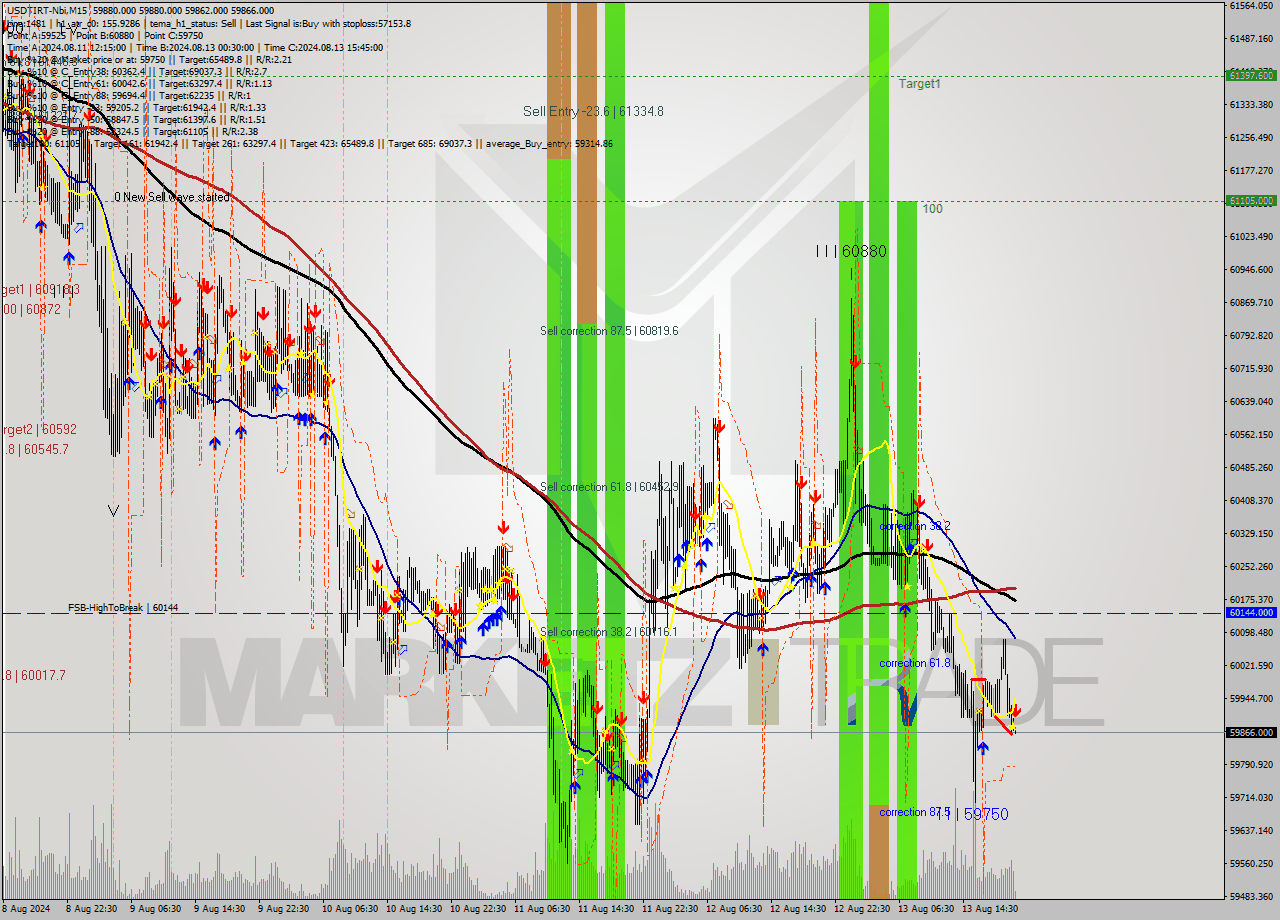Viewport: 1280px width, 920px height.
Task: Click the 60408.380 price axis value
Action: tap(1251, 500)
